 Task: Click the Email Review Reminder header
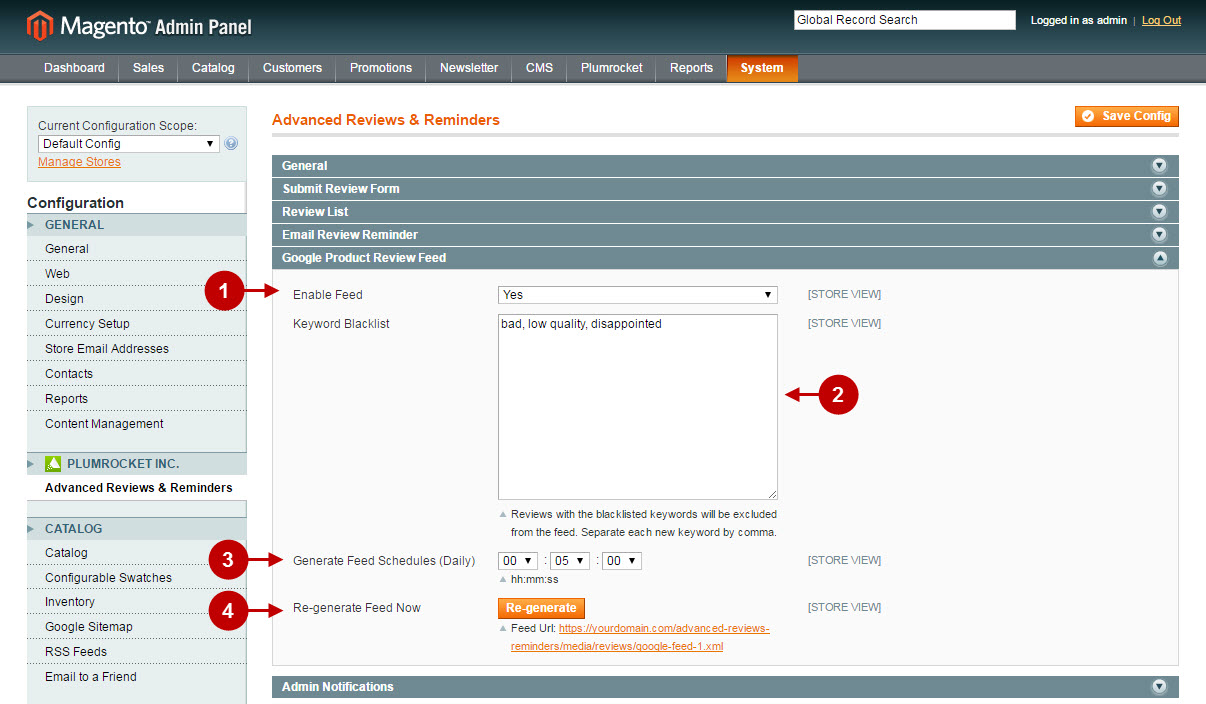(725, 235)
